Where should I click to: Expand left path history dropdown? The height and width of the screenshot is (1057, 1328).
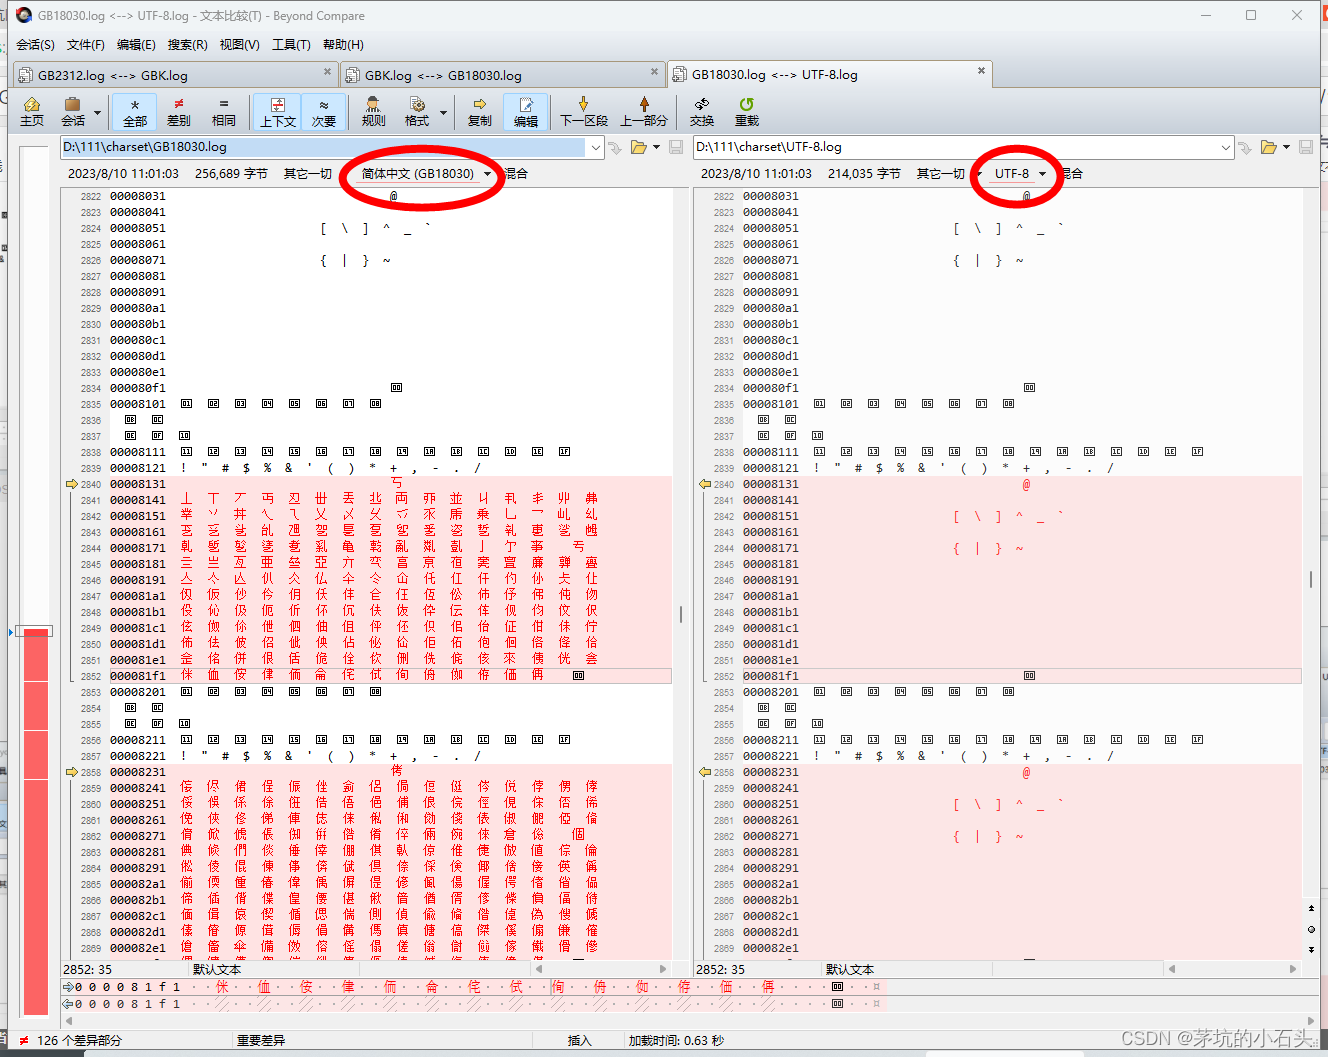[596, 147]
